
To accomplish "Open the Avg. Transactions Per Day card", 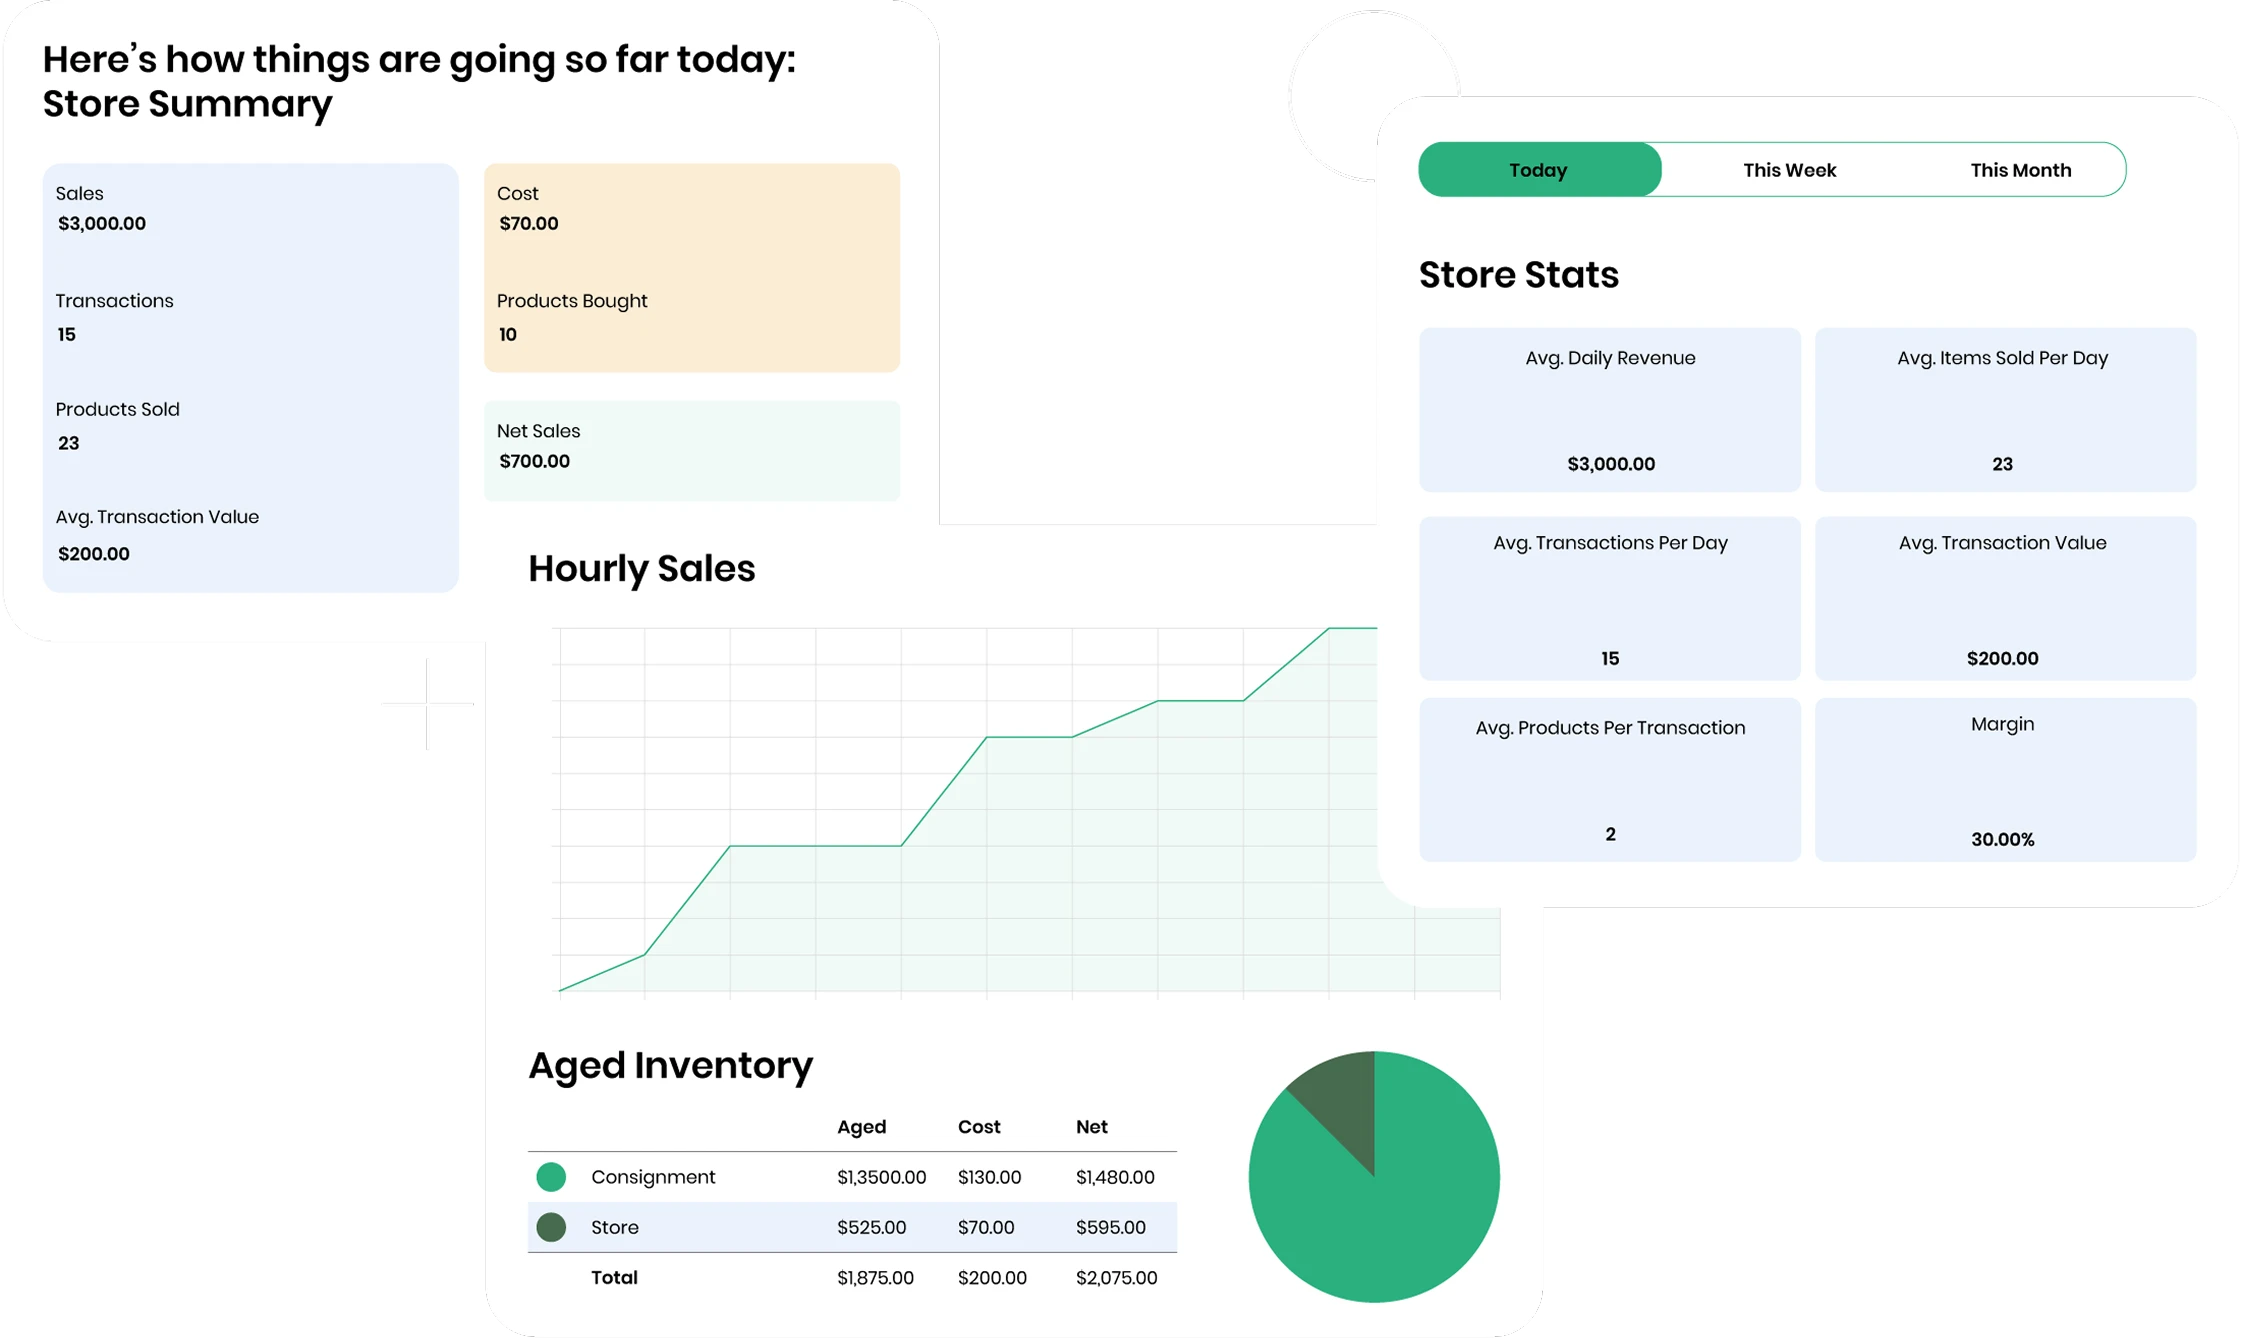I will (1610, 598).
